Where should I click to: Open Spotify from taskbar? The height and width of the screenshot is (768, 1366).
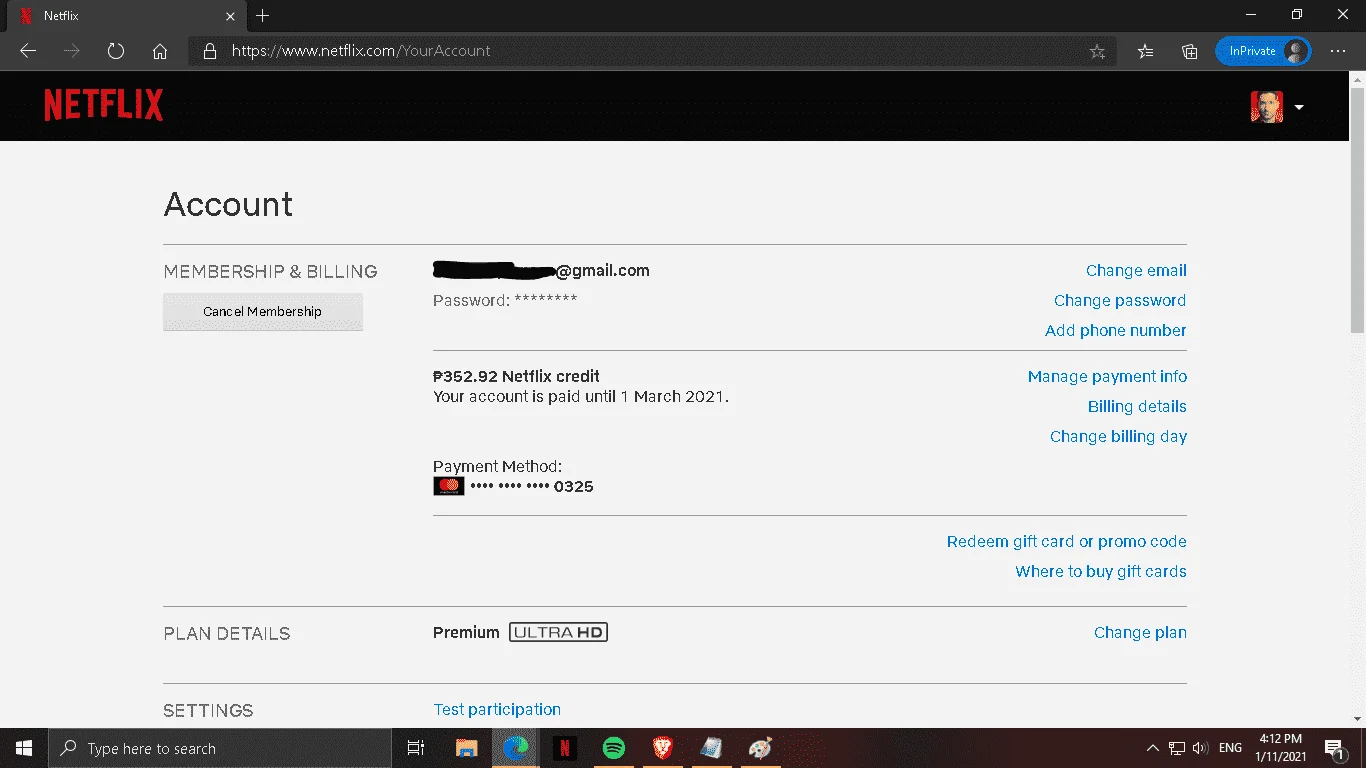(613, 748)
